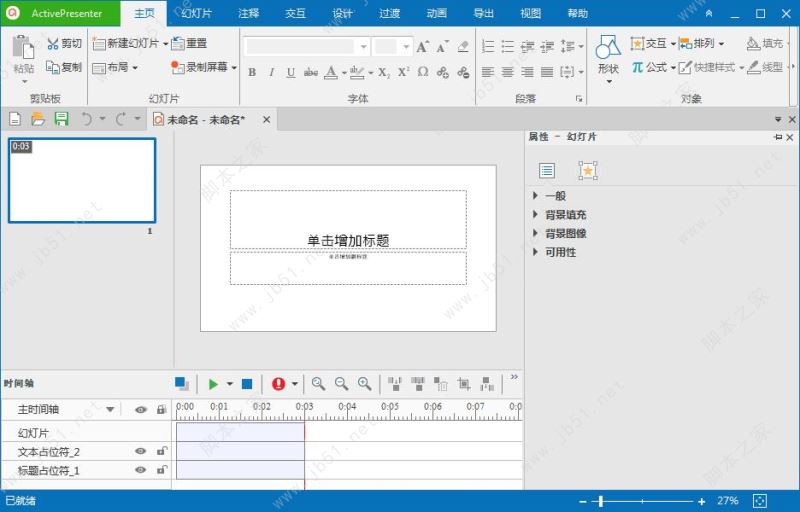Click the 填充 fill button
This screenshot has height=512, width=800.
point(764,43)
